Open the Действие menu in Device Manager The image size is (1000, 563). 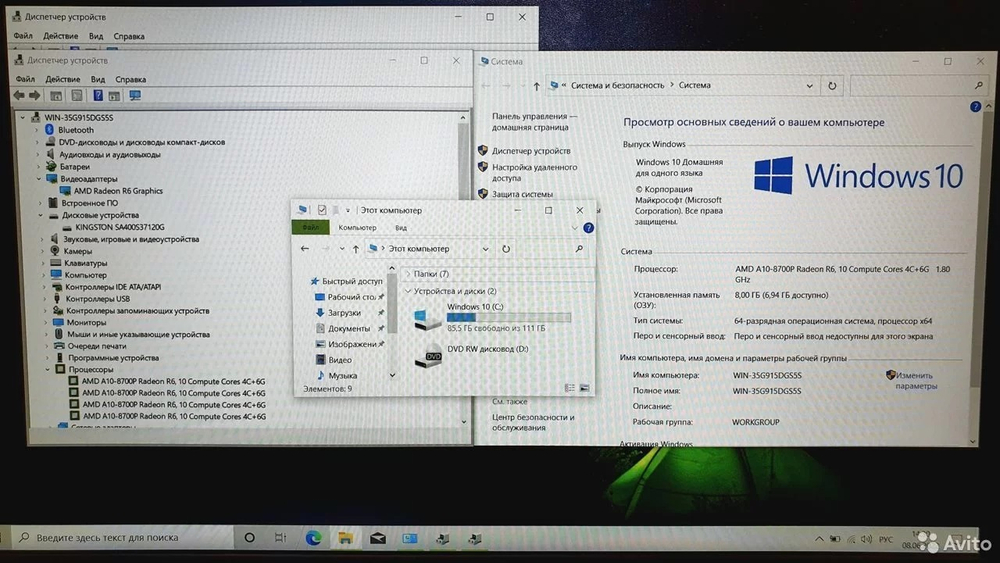(x=62, y=79)
